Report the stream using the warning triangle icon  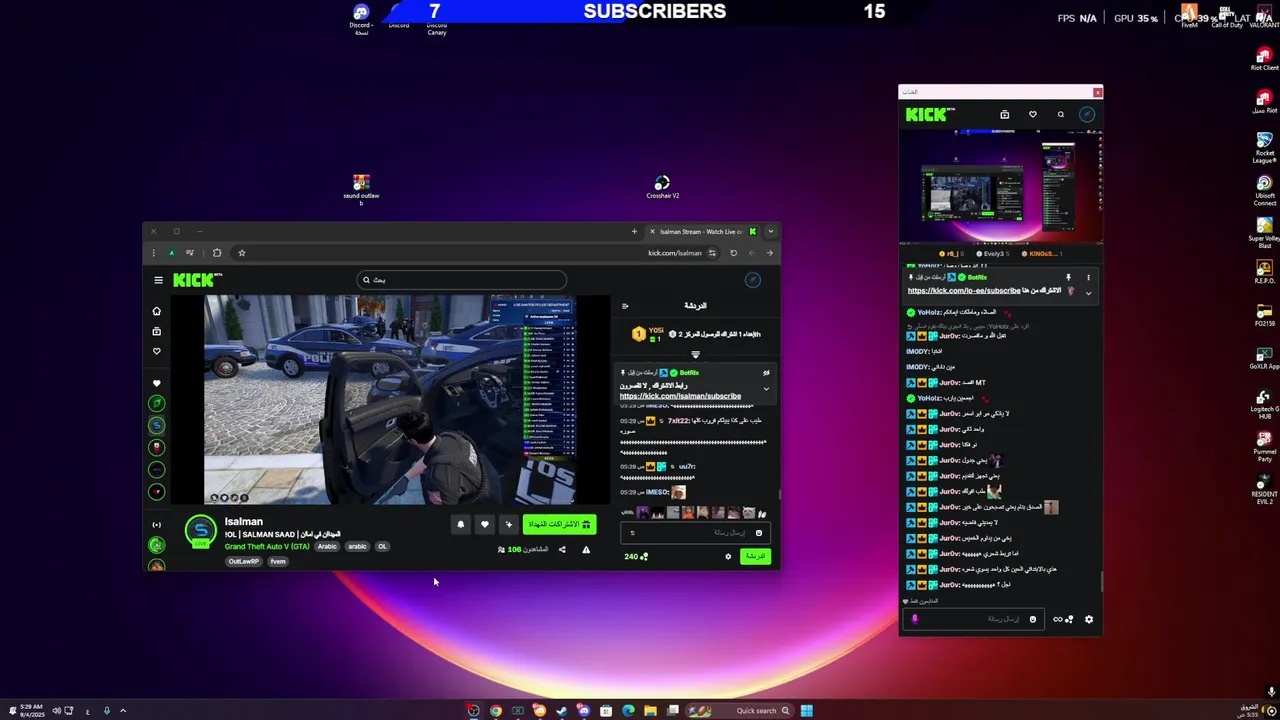coord(586,549)
